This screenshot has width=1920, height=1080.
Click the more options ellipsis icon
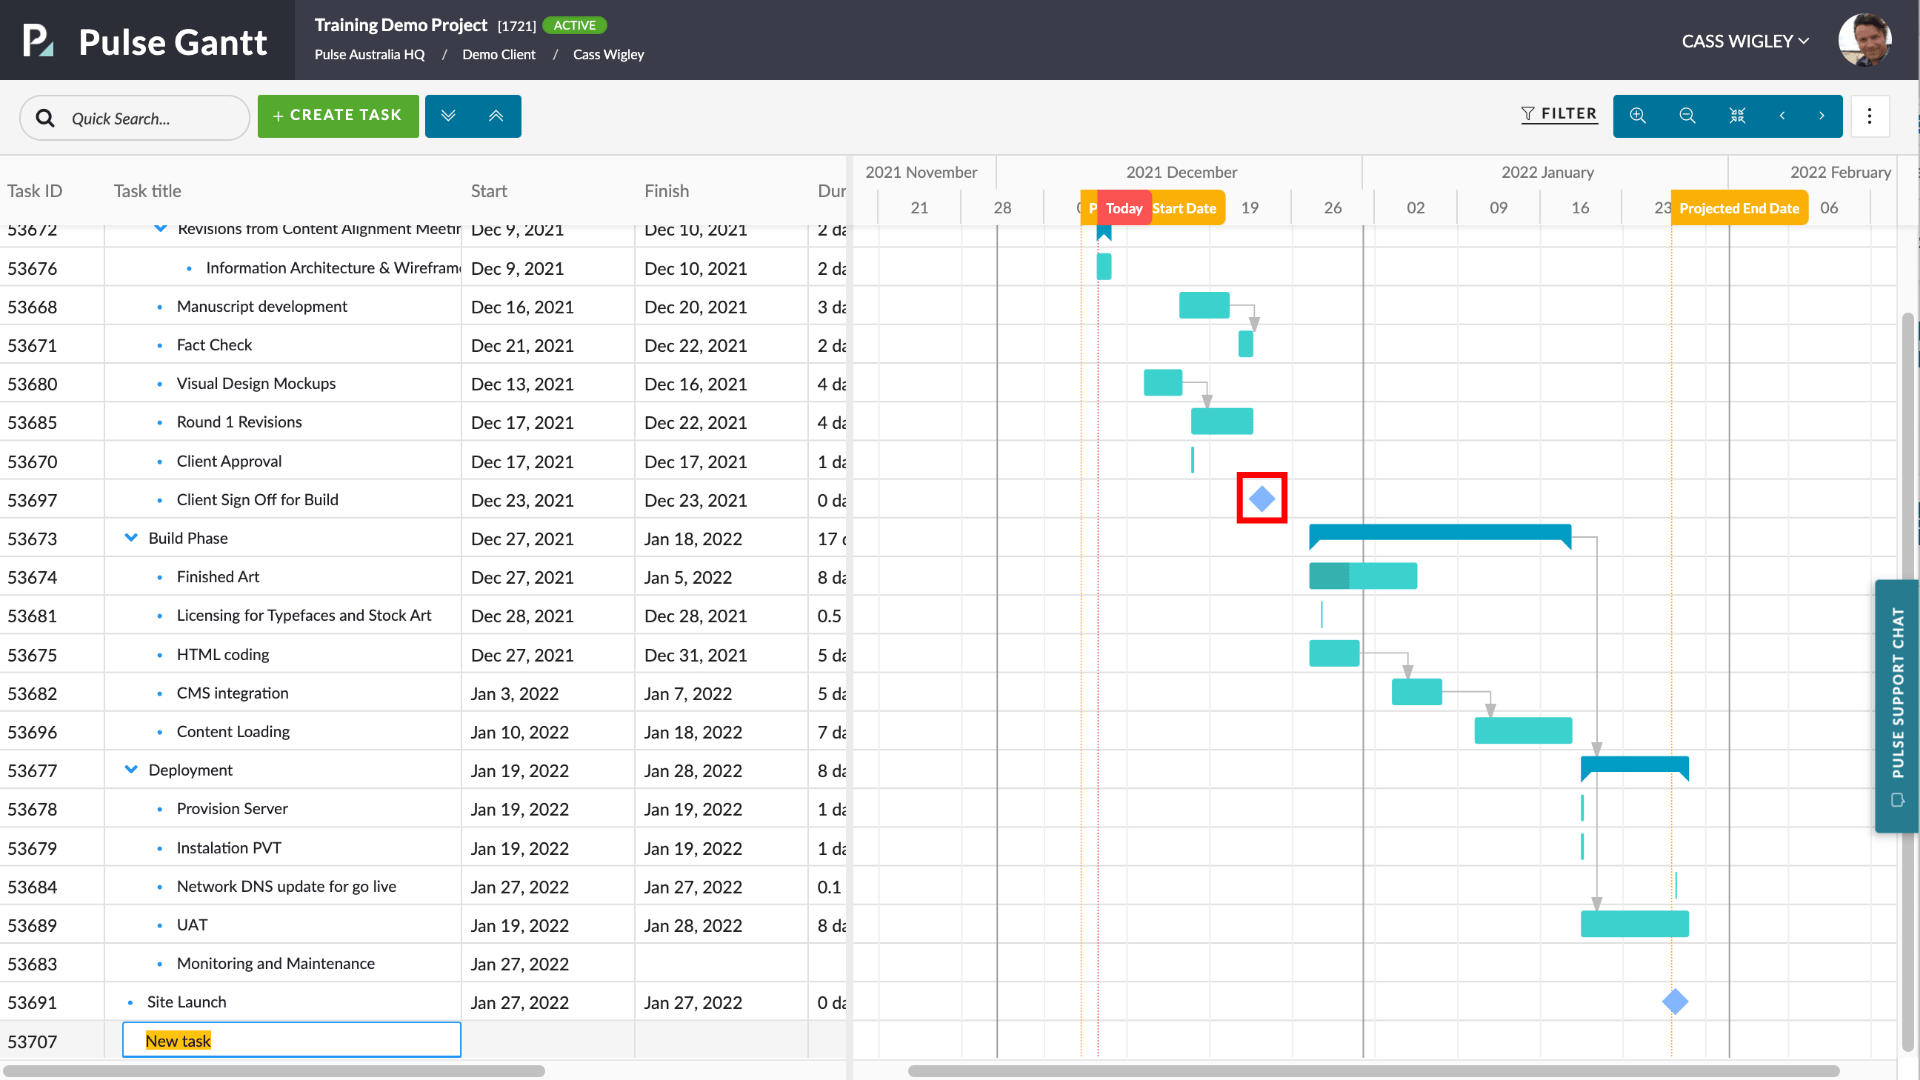pyautogui.click(x=1870, y=116)
